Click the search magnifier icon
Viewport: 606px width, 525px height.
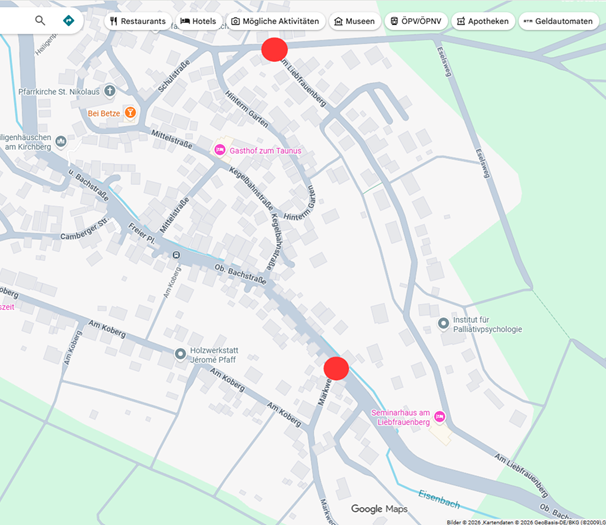(x=40, y=20)
